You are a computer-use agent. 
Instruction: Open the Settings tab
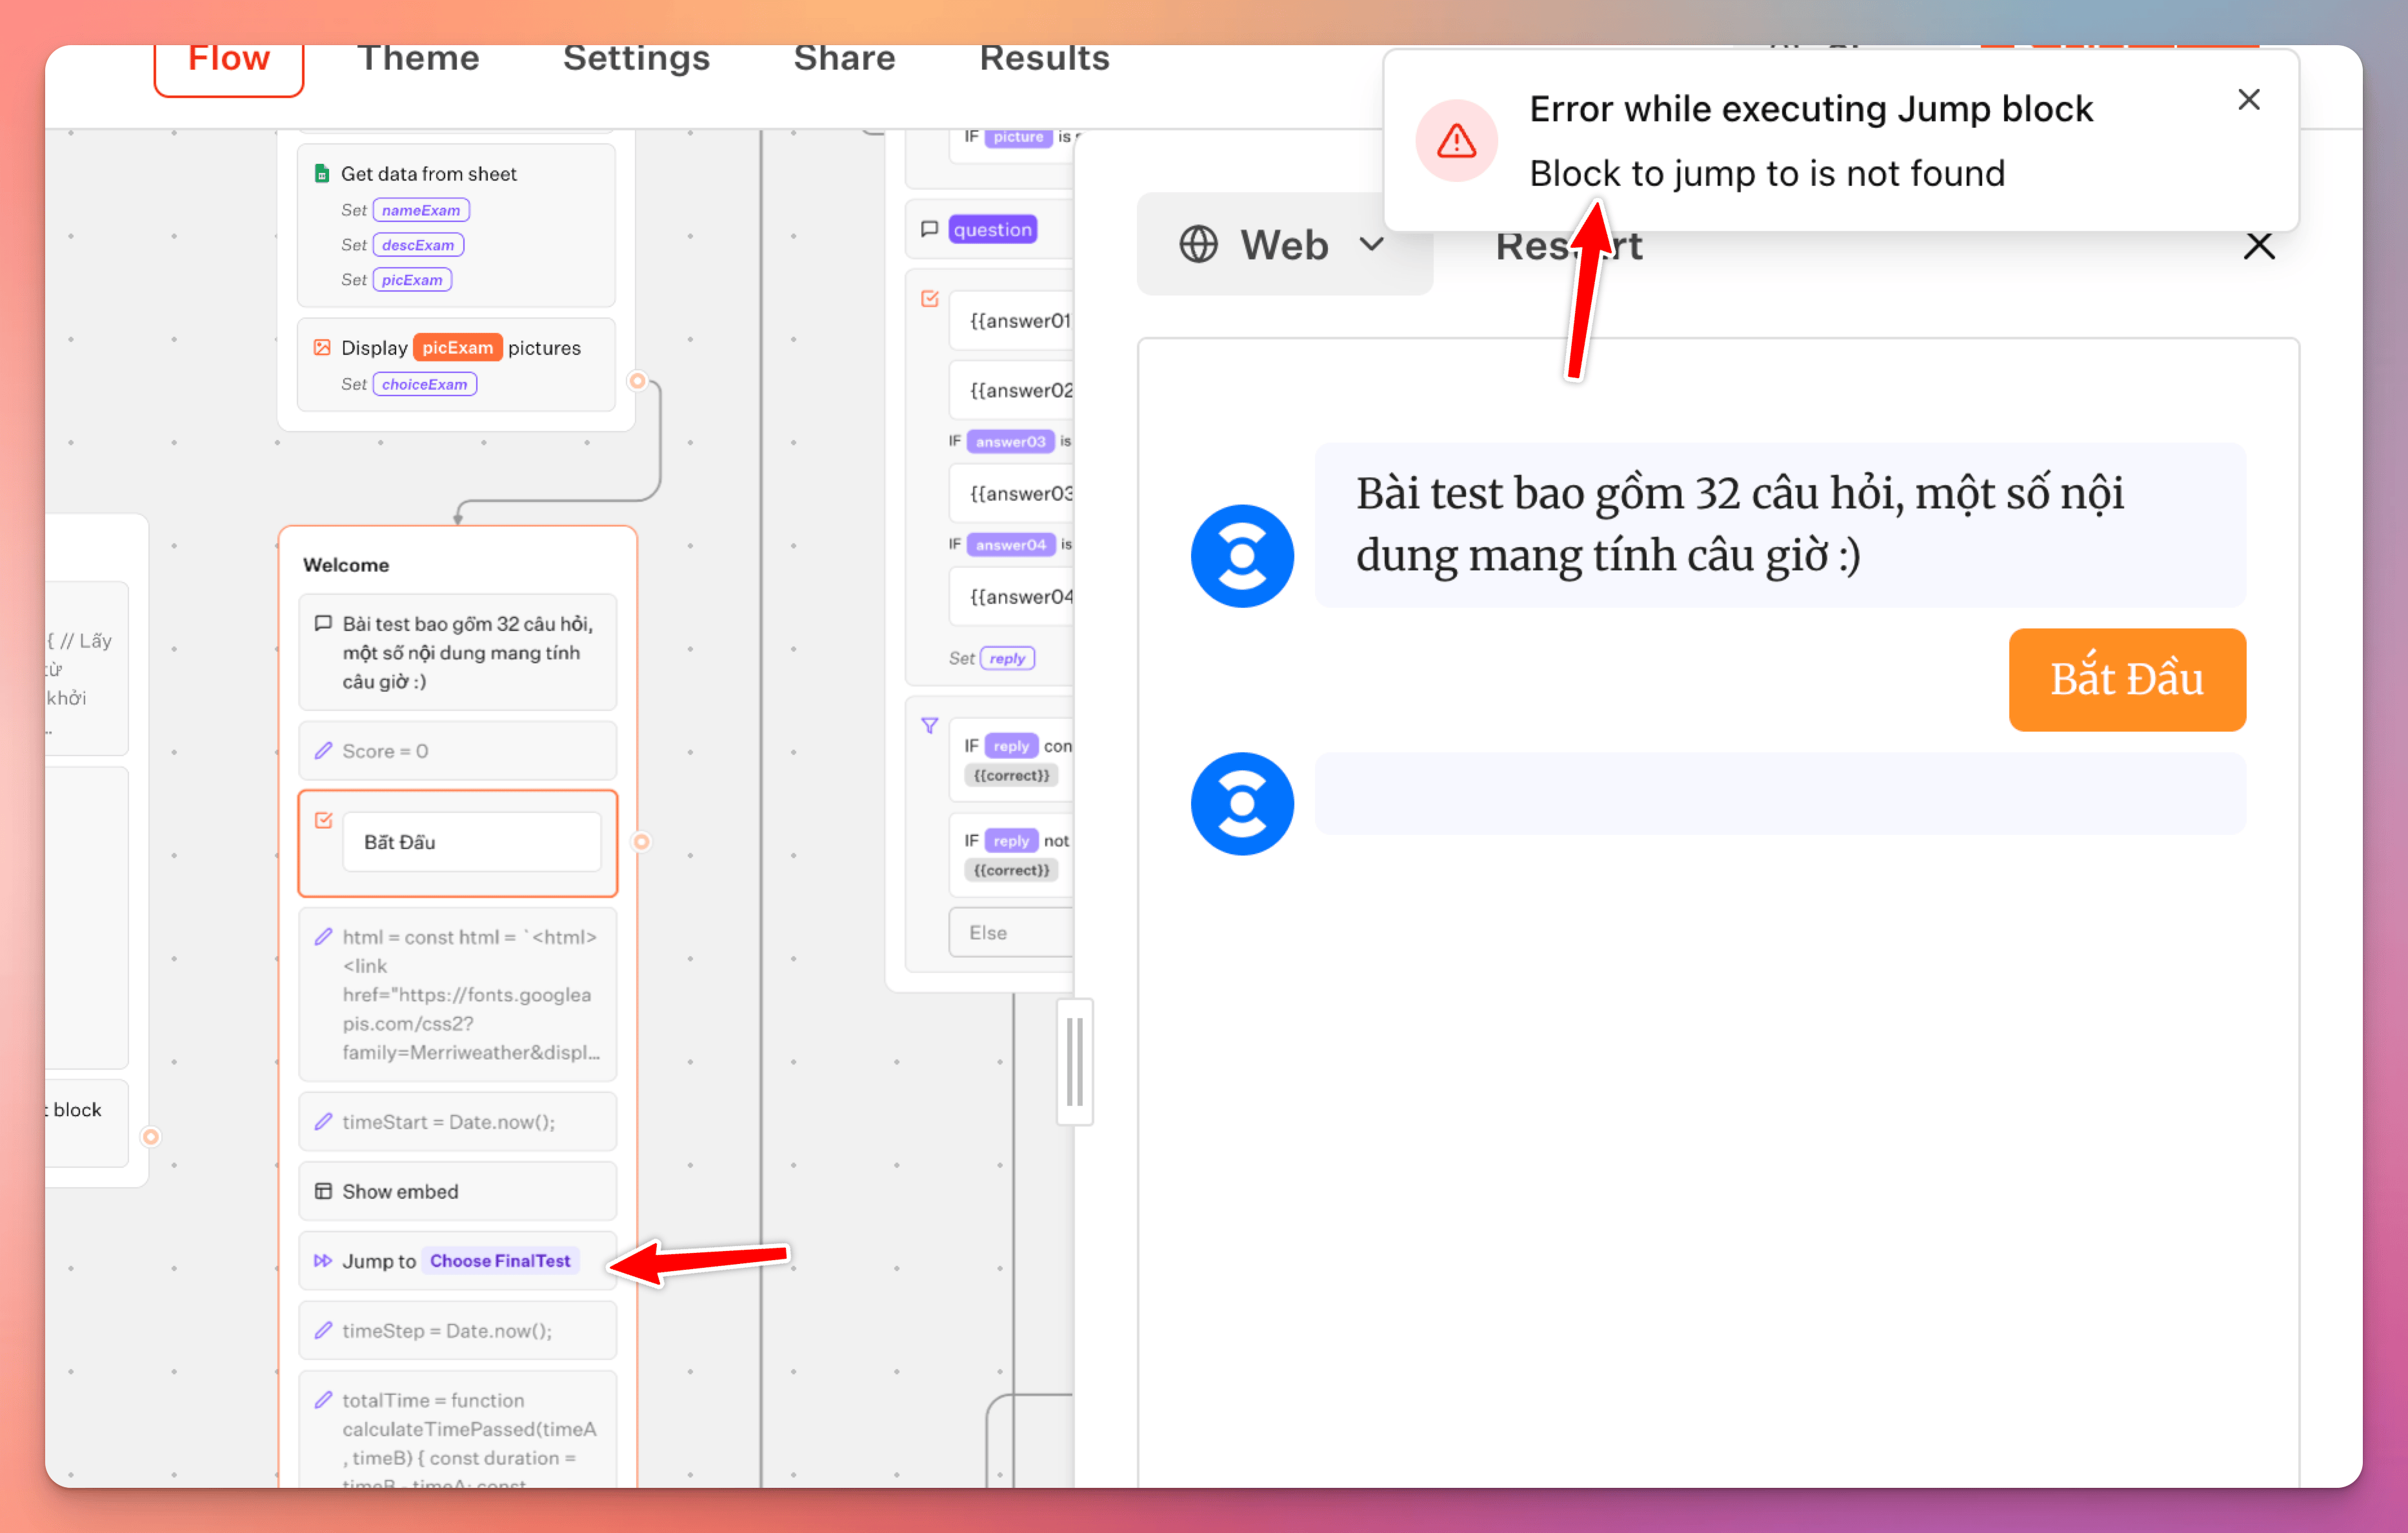coord(636,59)
